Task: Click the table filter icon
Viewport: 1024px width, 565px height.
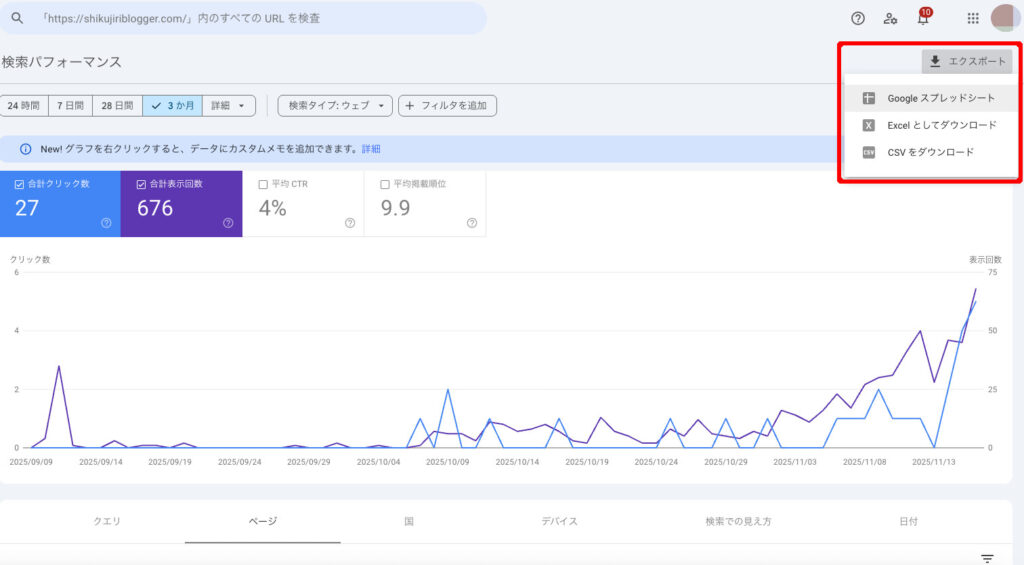Action: coord(987,558)
